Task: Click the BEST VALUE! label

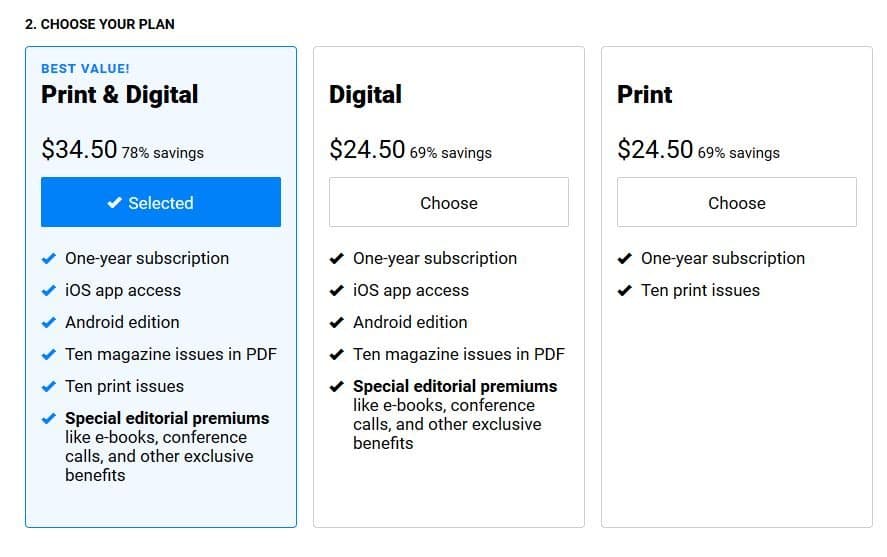Action: (85, 68)
